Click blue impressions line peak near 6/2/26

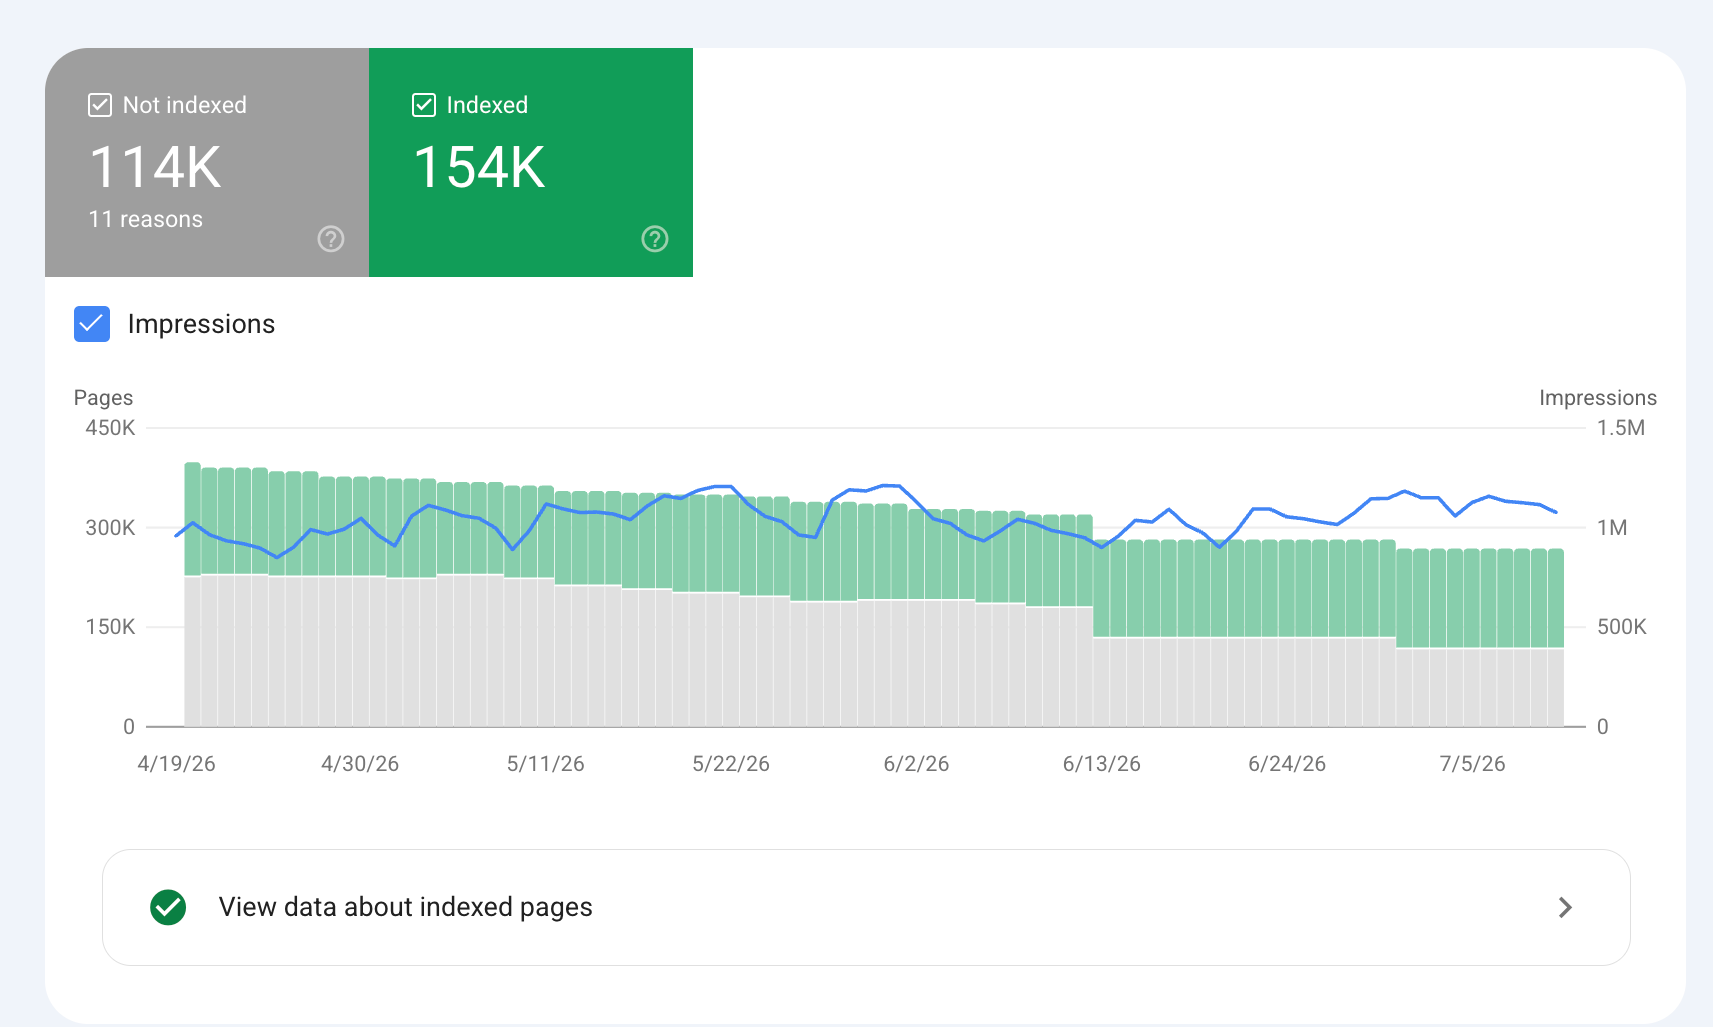click(x=891, y=486)
